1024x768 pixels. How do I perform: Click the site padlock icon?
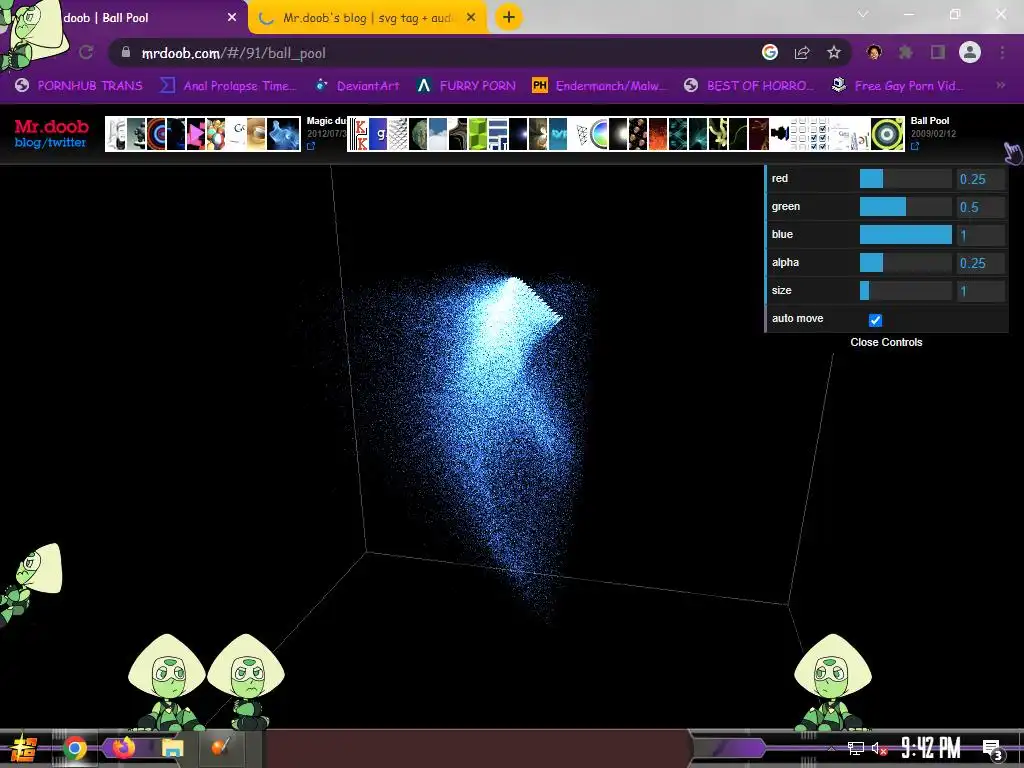tap(126, 52)
